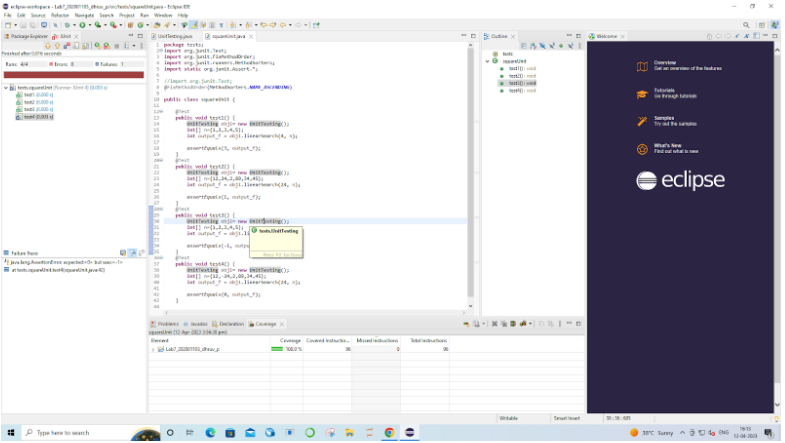Click the Stop JUnit test run icon

point(116,46)
